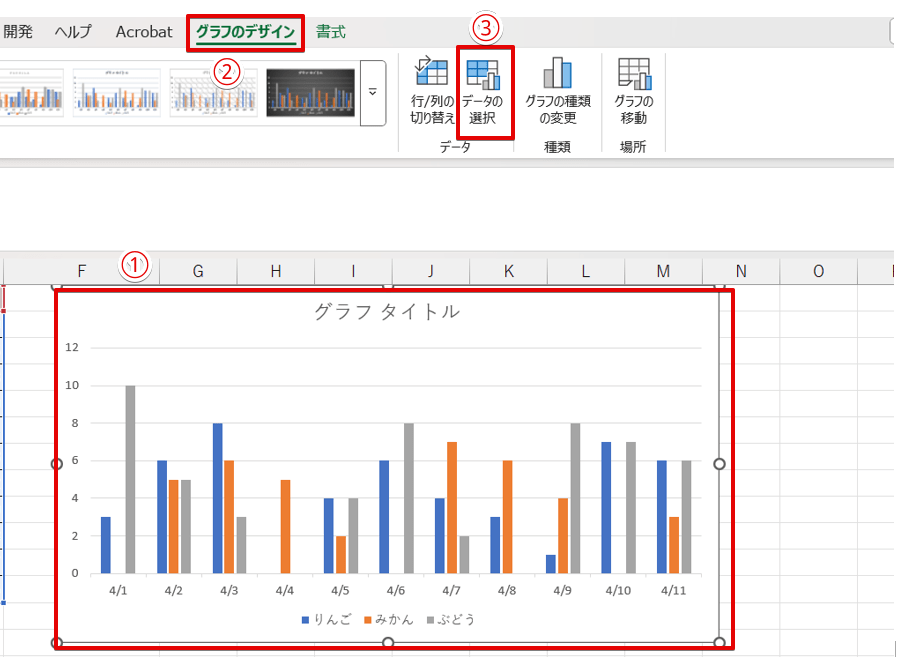This screenshot has width=897, height=657.
Task: Open the ヘルプ tab
Action: tap(73, 32)
